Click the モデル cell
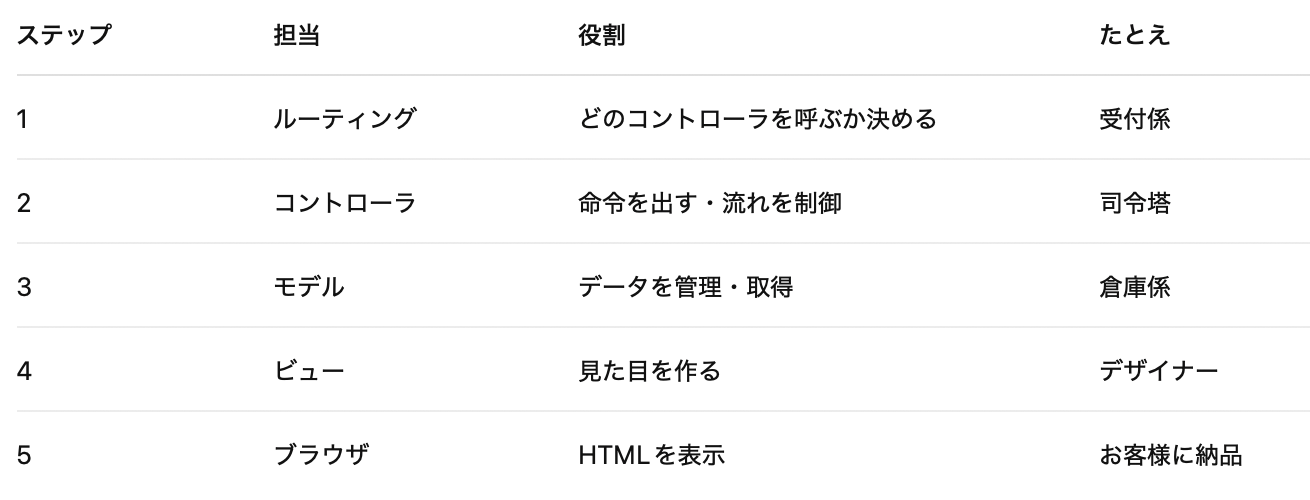The image size is (1310, 500). click(309, 288)
